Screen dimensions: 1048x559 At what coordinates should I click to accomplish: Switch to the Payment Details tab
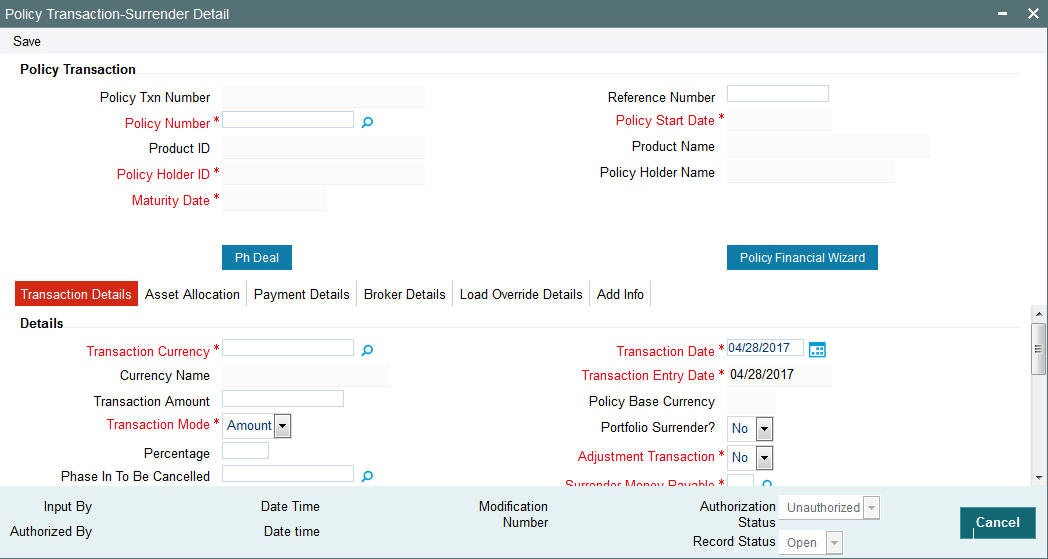point(301,294)
